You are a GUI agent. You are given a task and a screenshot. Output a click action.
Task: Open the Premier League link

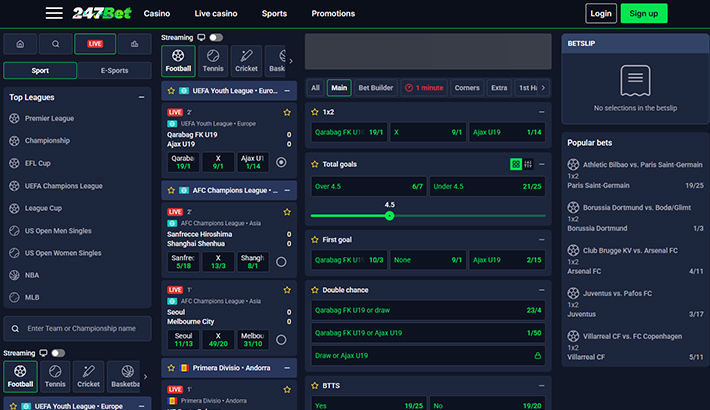tap(49, 118)
